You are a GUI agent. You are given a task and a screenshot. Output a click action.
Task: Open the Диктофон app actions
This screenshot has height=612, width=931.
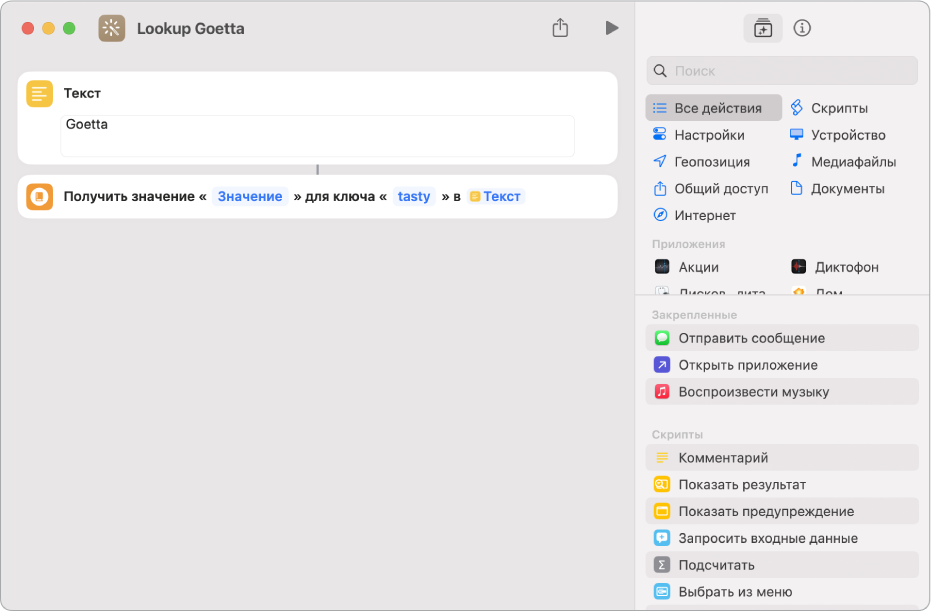coord(834,267)
